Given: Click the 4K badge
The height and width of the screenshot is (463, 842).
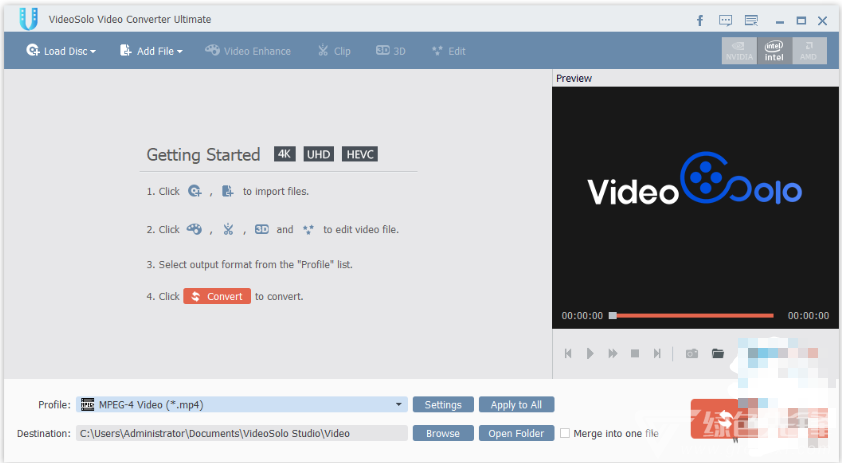Looking at the screenshot, I should (x=284, y=154).
